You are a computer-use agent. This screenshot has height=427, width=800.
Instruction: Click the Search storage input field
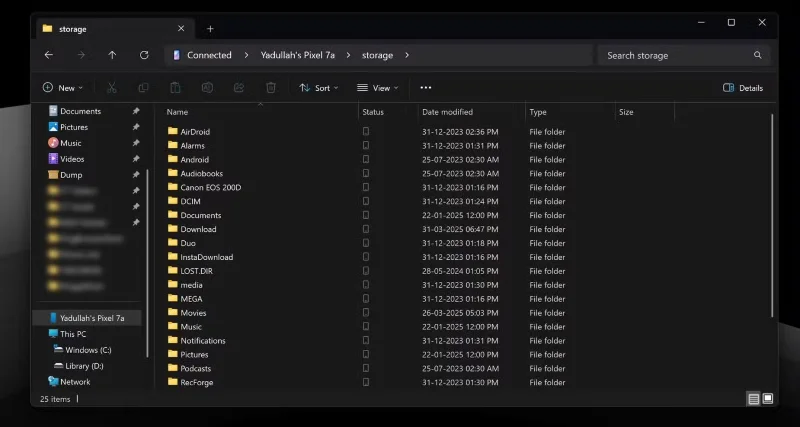click(x=675, y=55)
